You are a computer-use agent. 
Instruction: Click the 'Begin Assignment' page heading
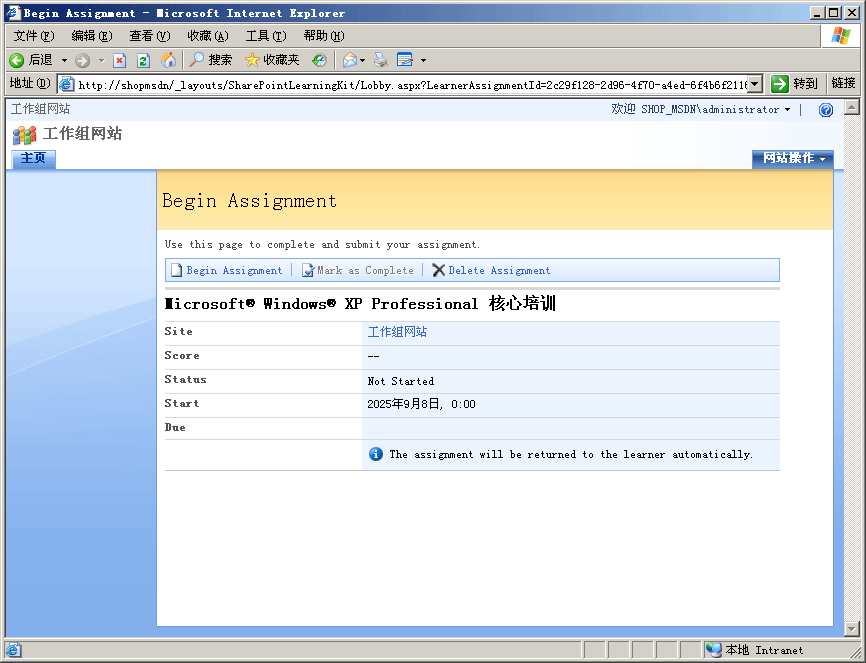(250, 201)
